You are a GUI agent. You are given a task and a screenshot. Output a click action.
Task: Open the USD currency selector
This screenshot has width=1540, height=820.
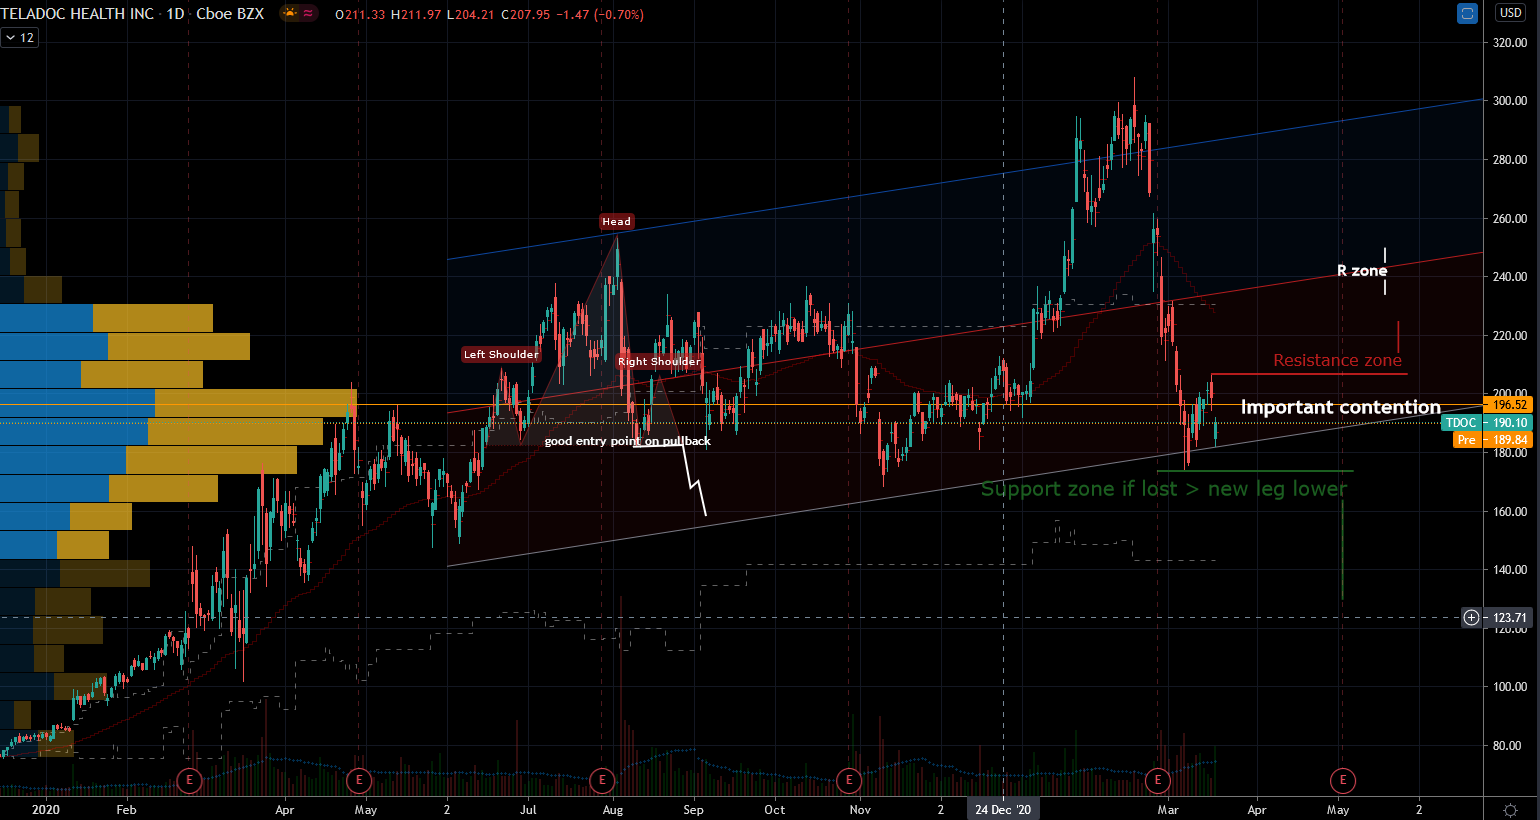pos(1510,13)
